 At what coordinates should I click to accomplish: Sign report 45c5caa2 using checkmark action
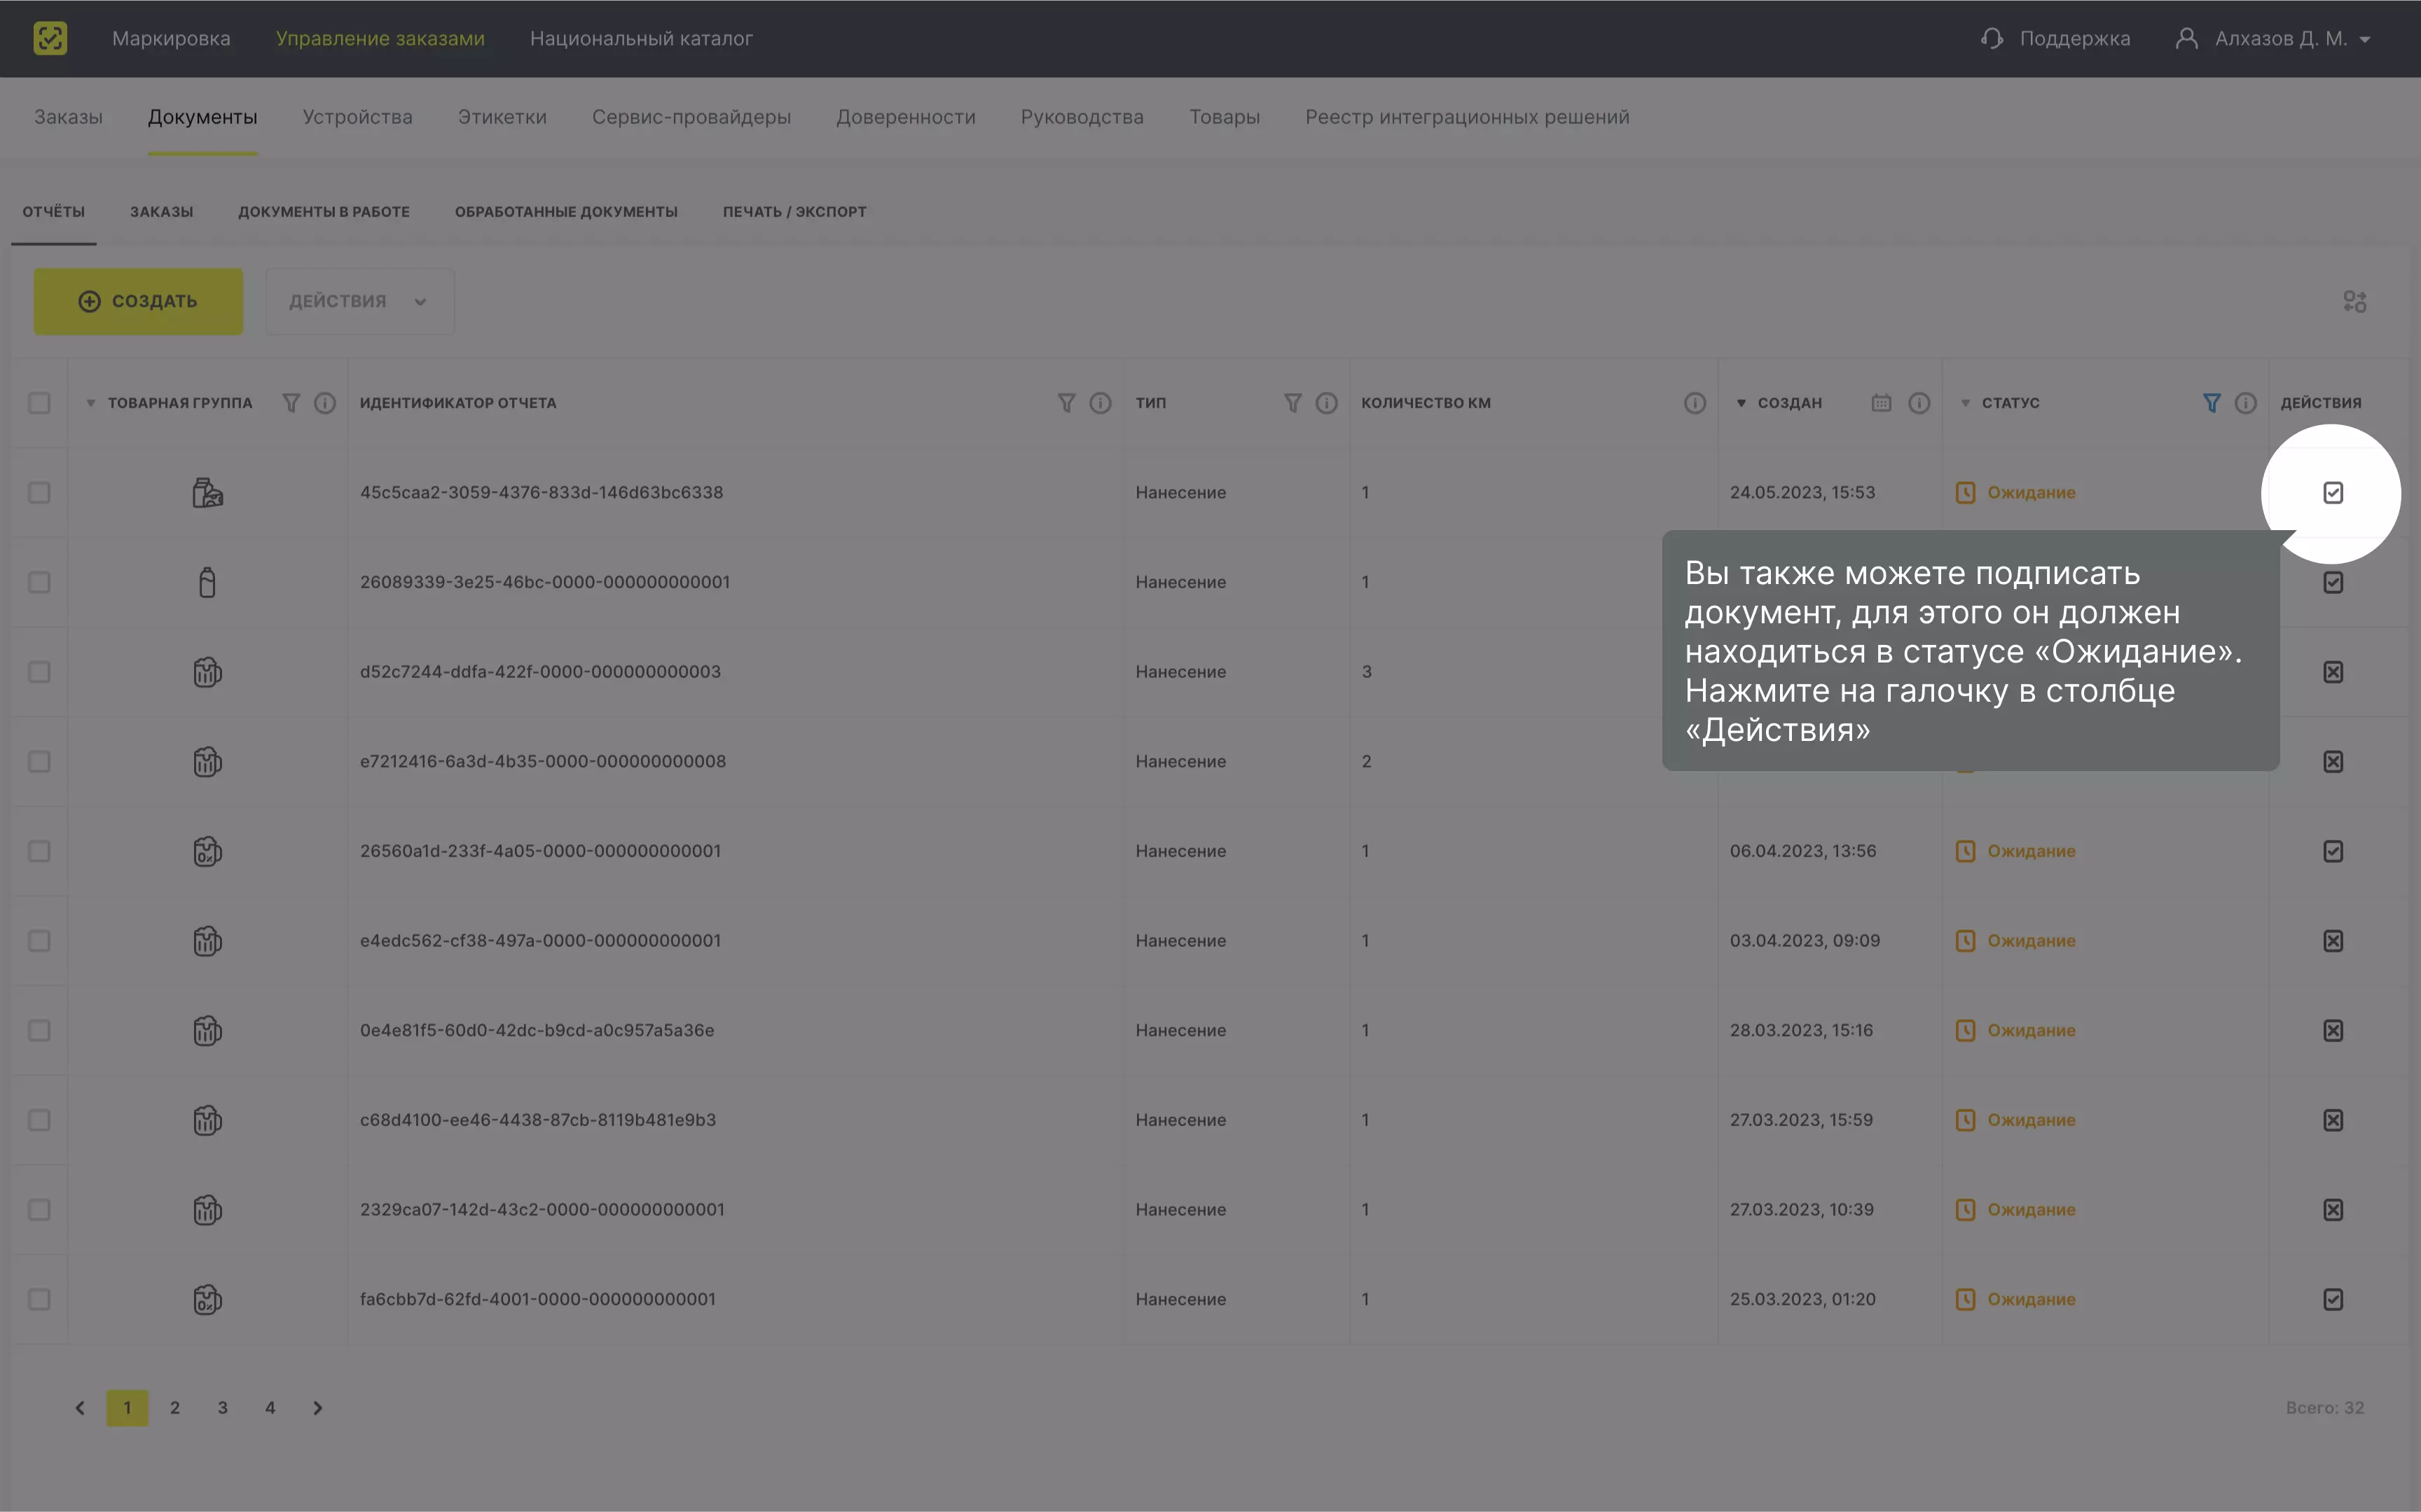pos(2332,493)
